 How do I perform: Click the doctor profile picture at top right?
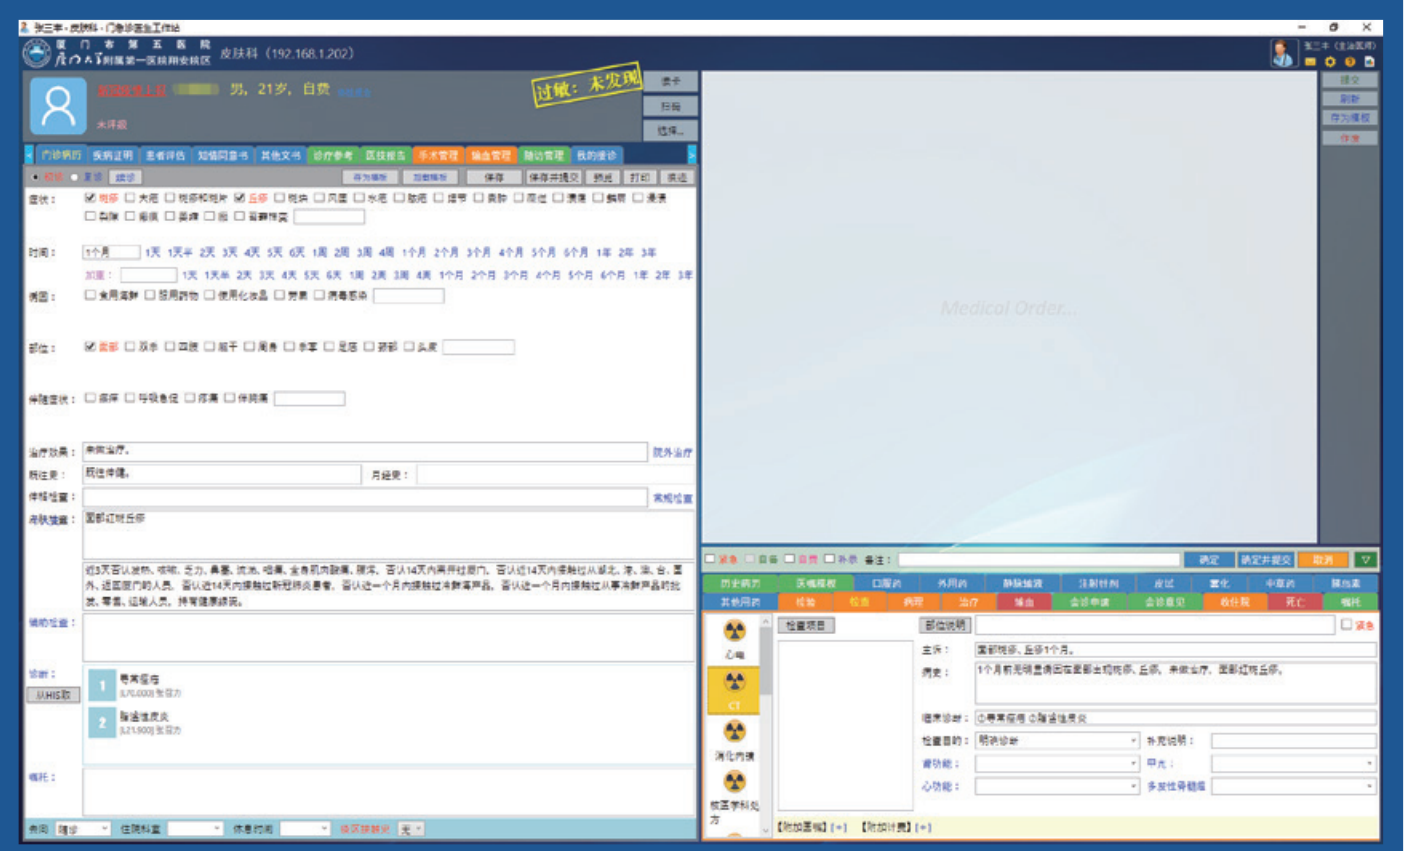[x=1282, y=53]
